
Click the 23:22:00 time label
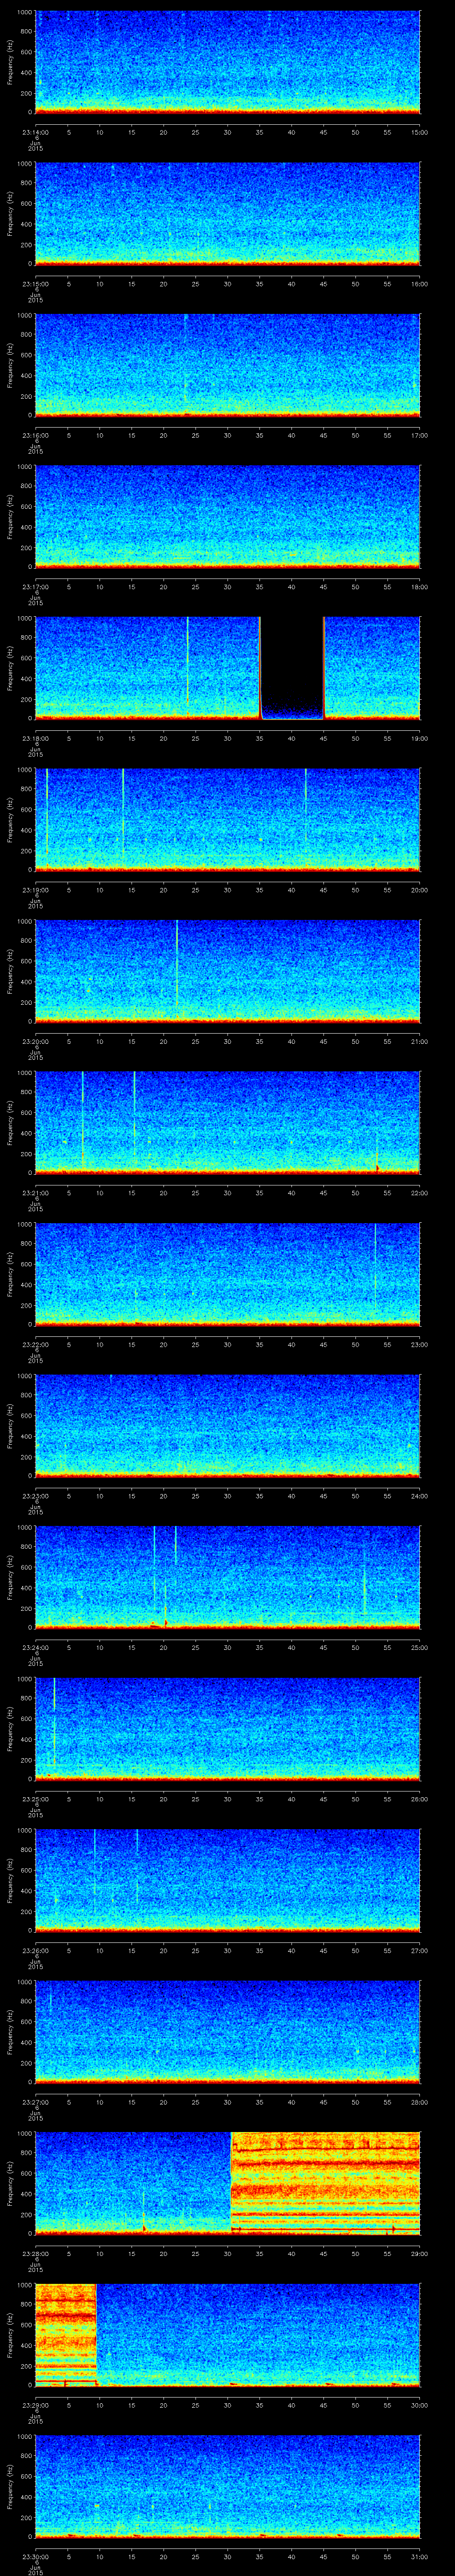[x=35, y=1344]
